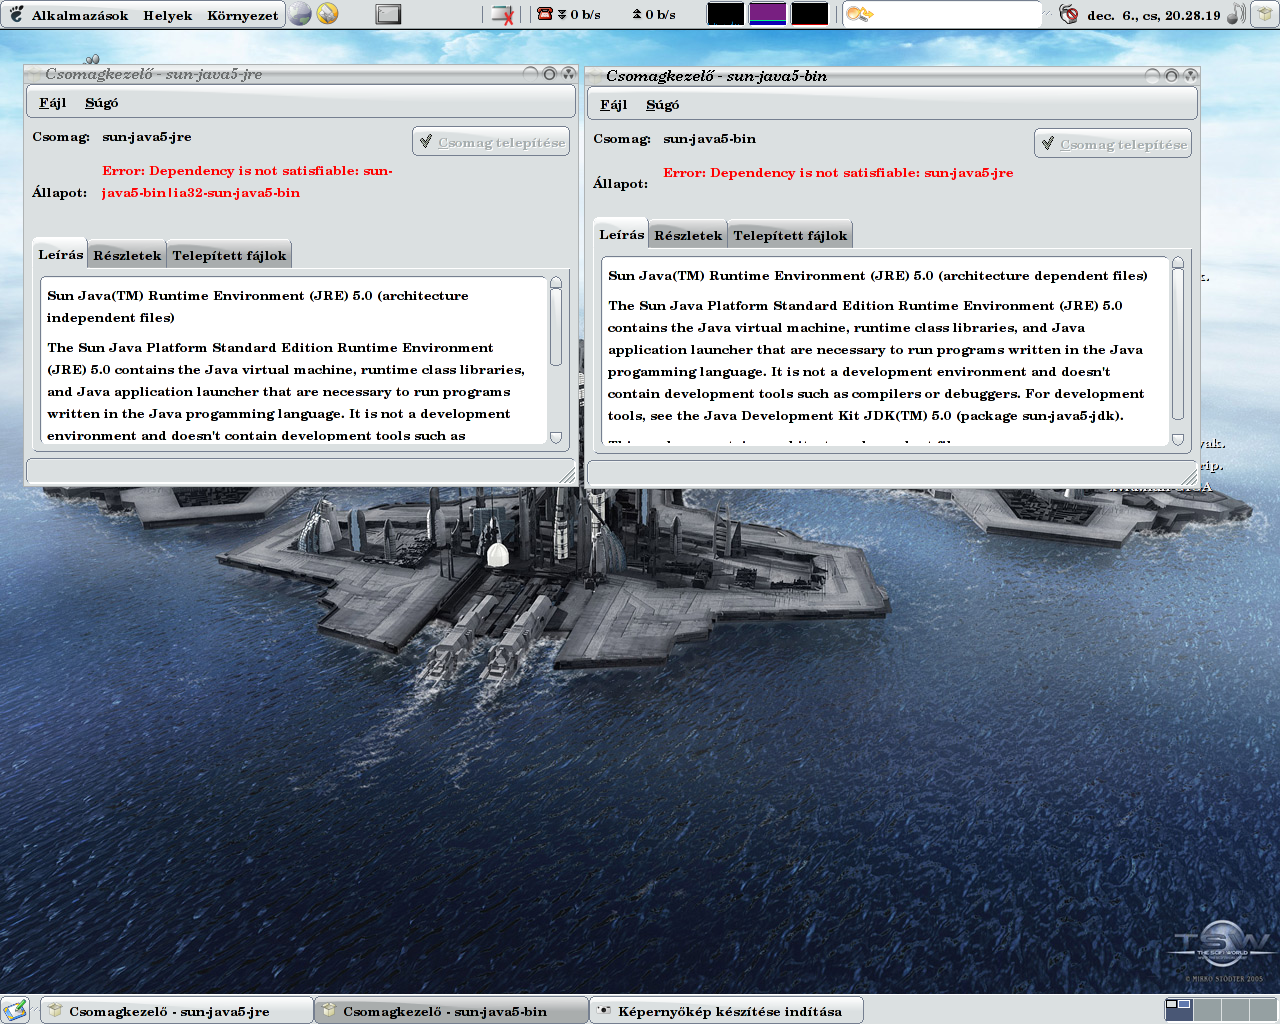The height and width of the screenshot is (1024, 1280).
Task: Switch to the second workspace in pager
Action: [x=1207, y=1010]
